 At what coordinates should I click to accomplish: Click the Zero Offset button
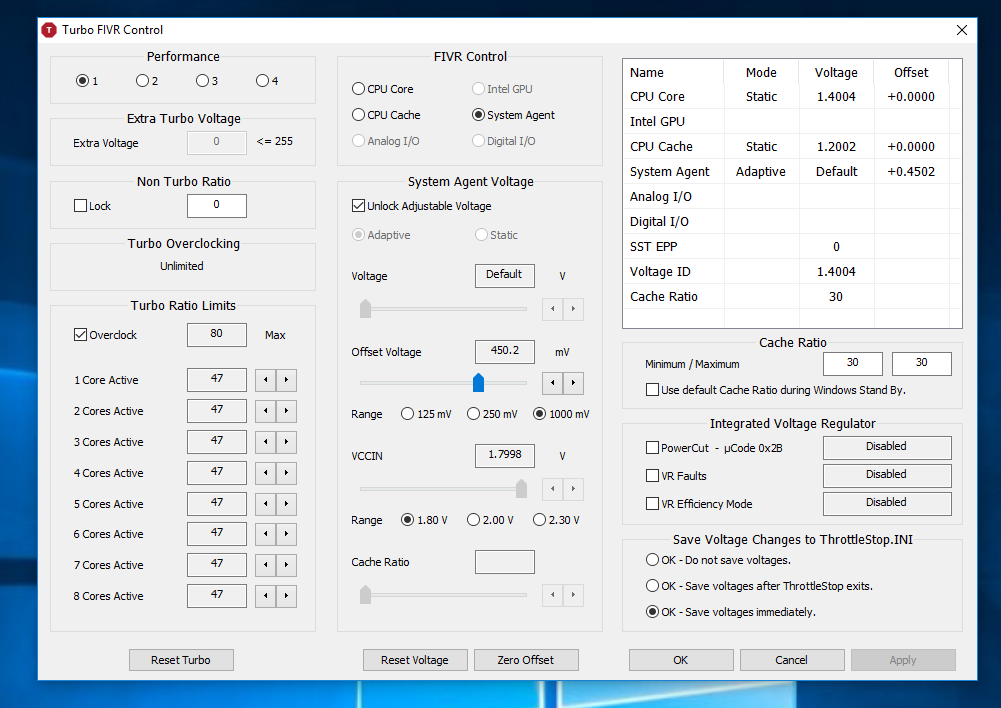(x=525, y=660)
